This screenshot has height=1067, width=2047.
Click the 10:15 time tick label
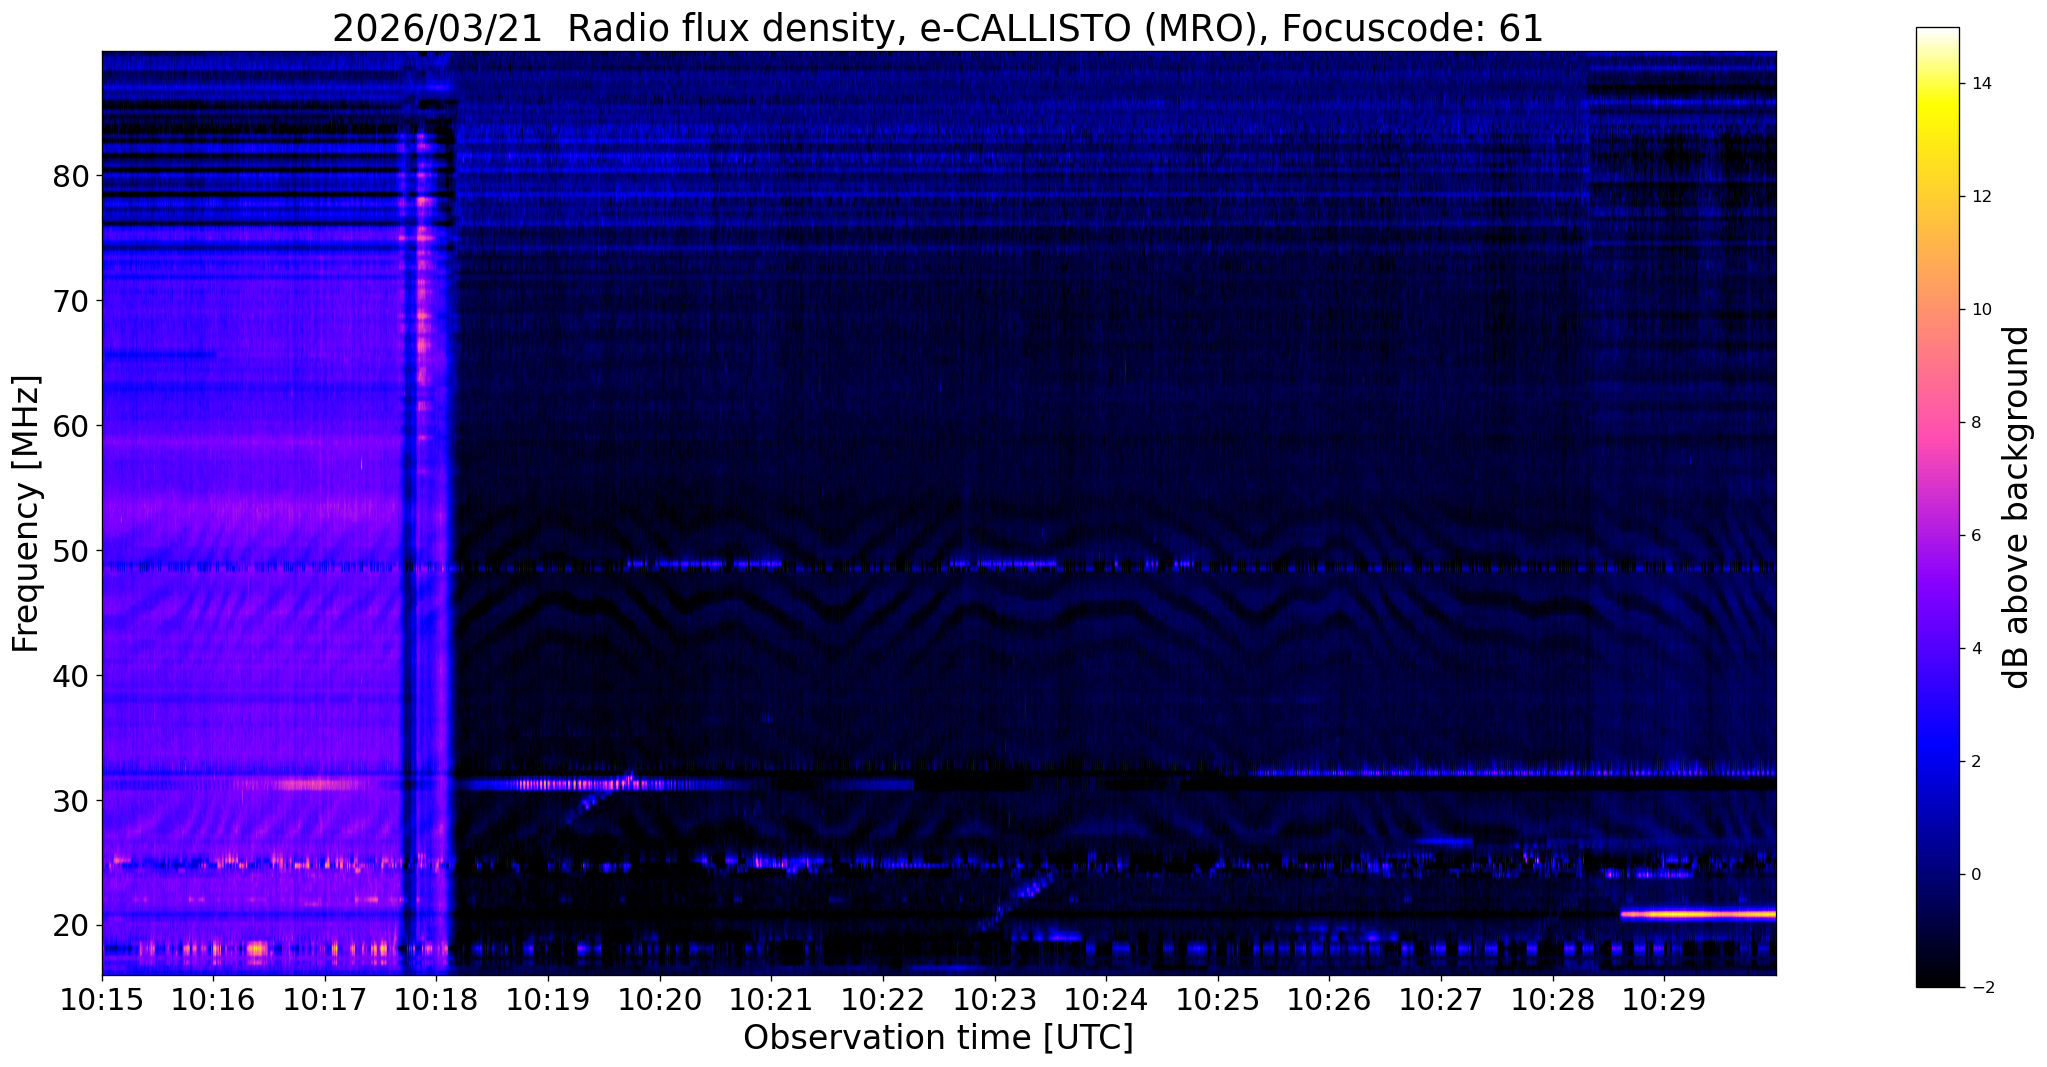click(x=102, y=1000)
